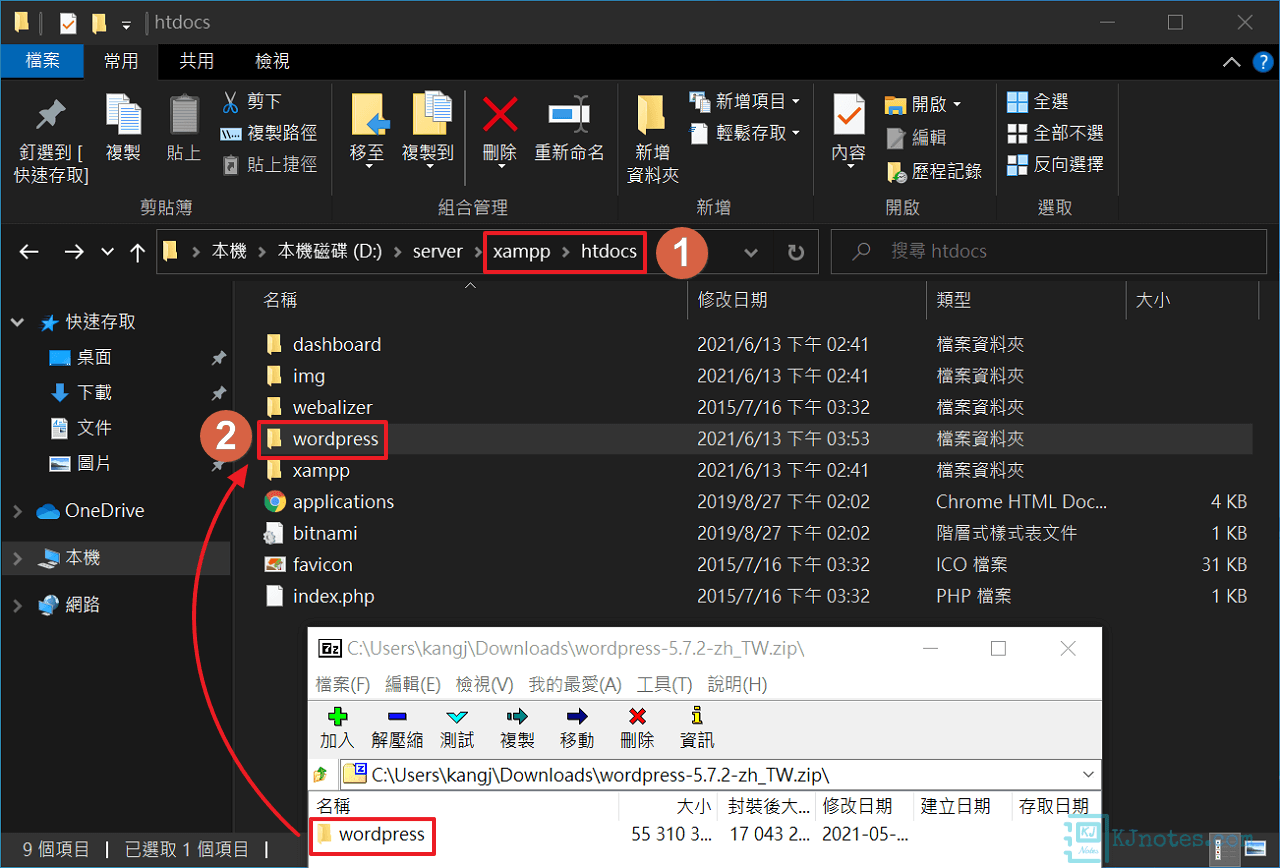The height and width of the screenshot is (868, 1280).
Task: Open 7-Zip Tools (工具(T)) menu
Action: [665, 684]
